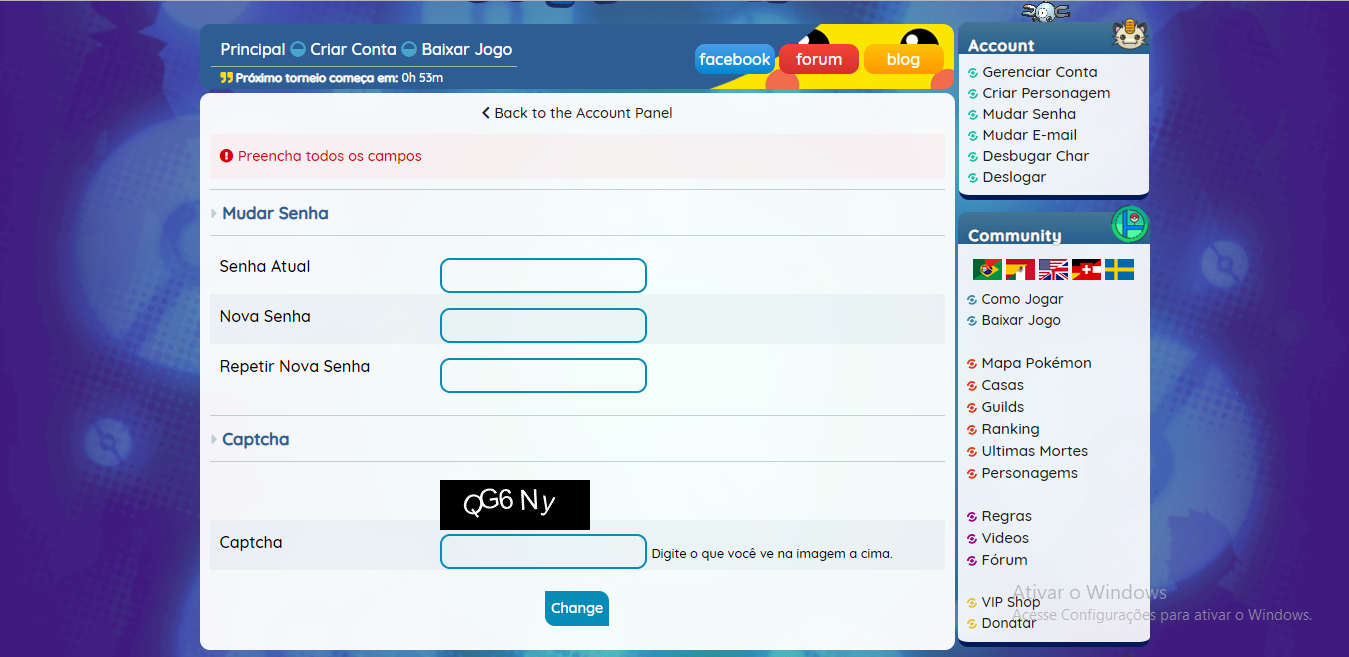Open Criar Conta in the top menu
Image resolution: width=1349 pixels, height=657 pixels.
pyautogui.click(x=353, y=49)
